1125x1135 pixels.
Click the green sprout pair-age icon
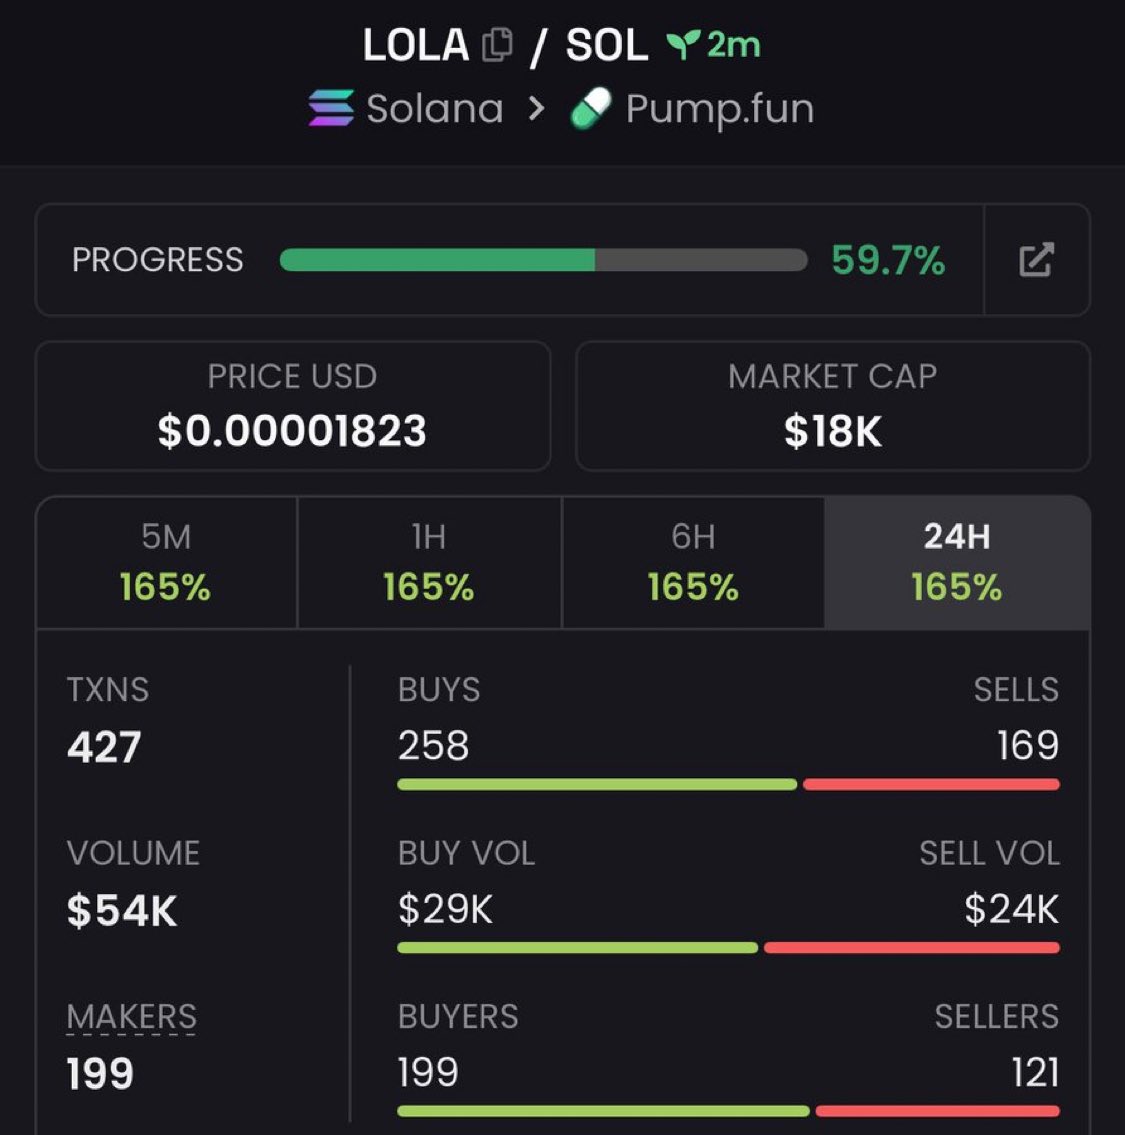coord(683,45)
